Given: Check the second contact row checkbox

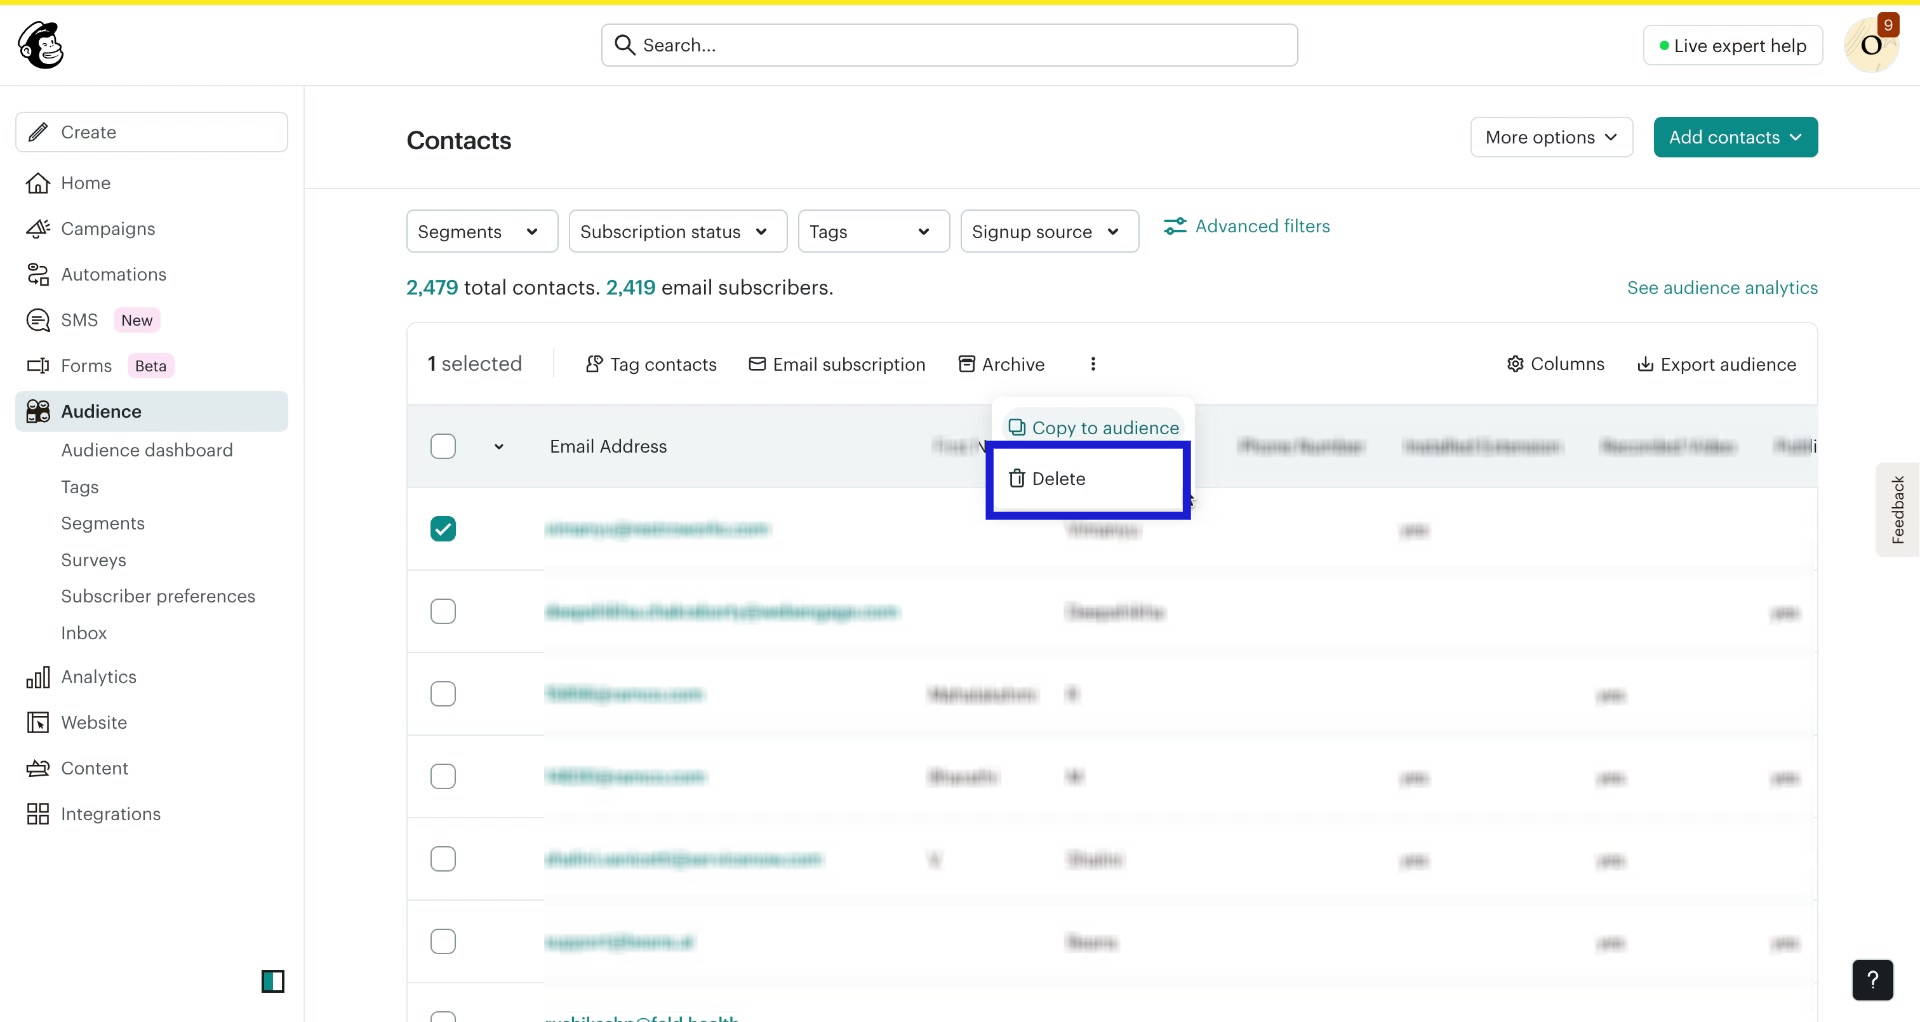Looking at the screenshot, I should tap(443, 611).
